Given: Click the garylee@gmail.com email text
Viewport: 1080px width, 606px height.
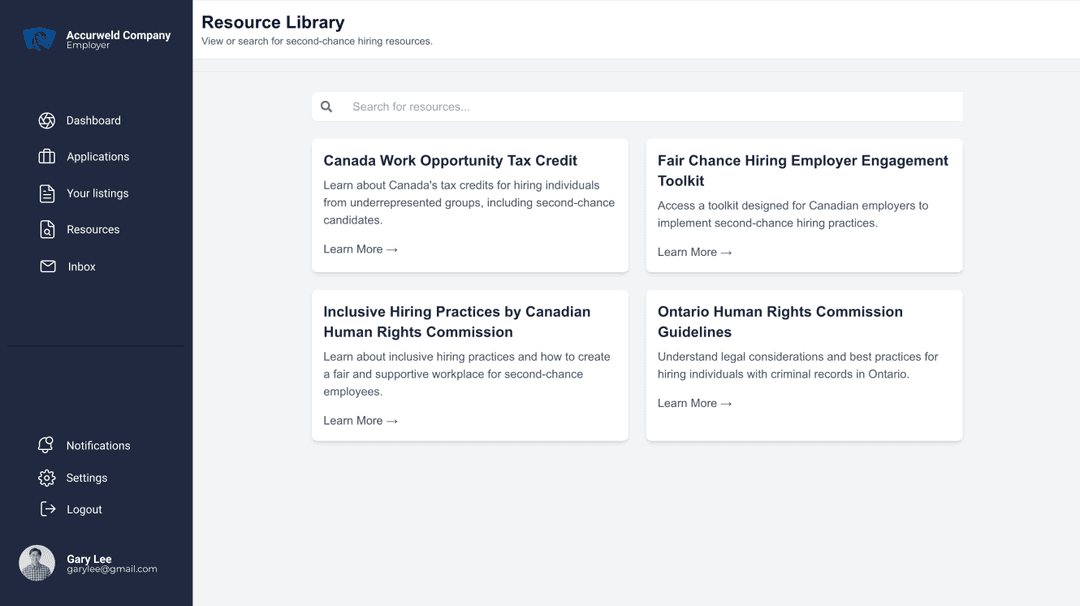Looking at the screenshot, I should click(x=112, y=569).
